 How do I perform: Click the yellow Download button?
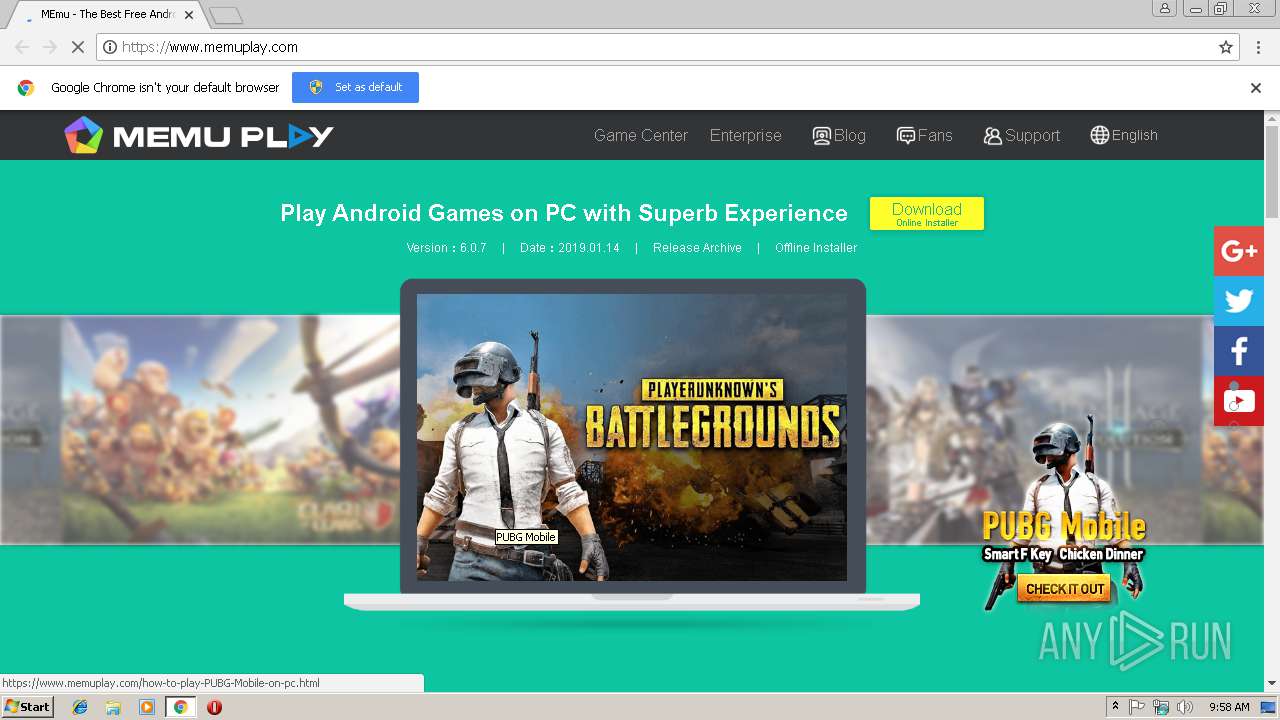click(927, 213)
